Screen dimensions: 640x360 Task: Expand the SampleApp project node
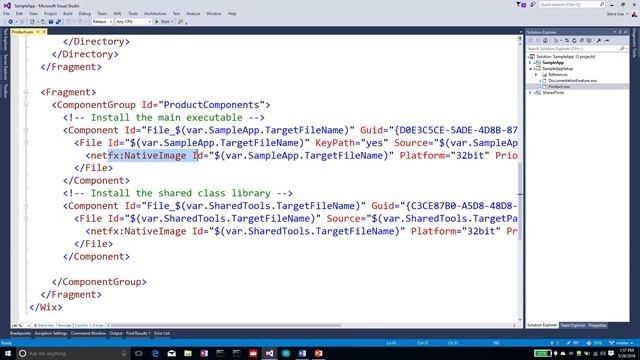point(530,63)
